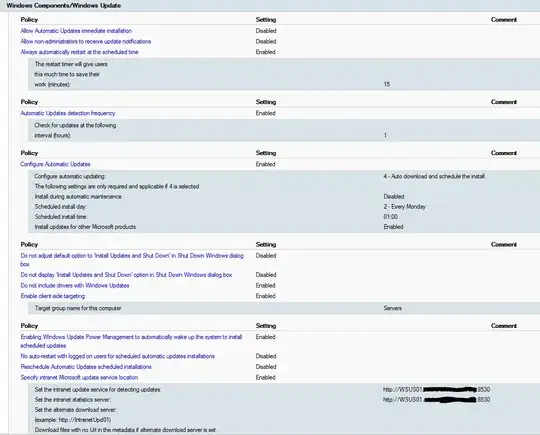Open 'Do not include drivers with Windows Updates' link

tap(75, 286)
